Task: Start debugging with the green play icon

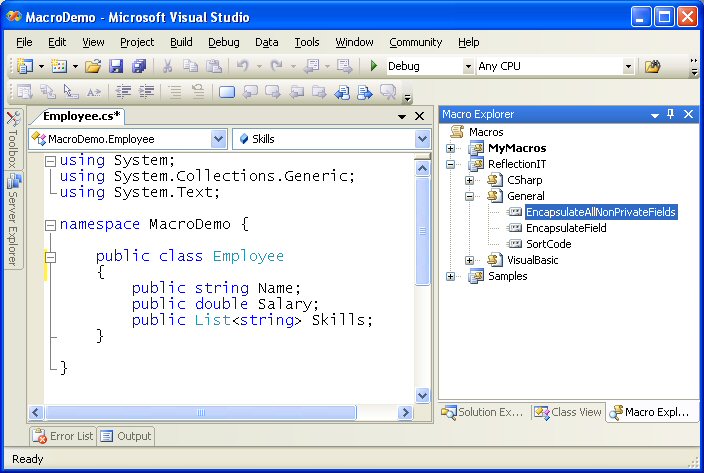Action: (x=374, y=66)
